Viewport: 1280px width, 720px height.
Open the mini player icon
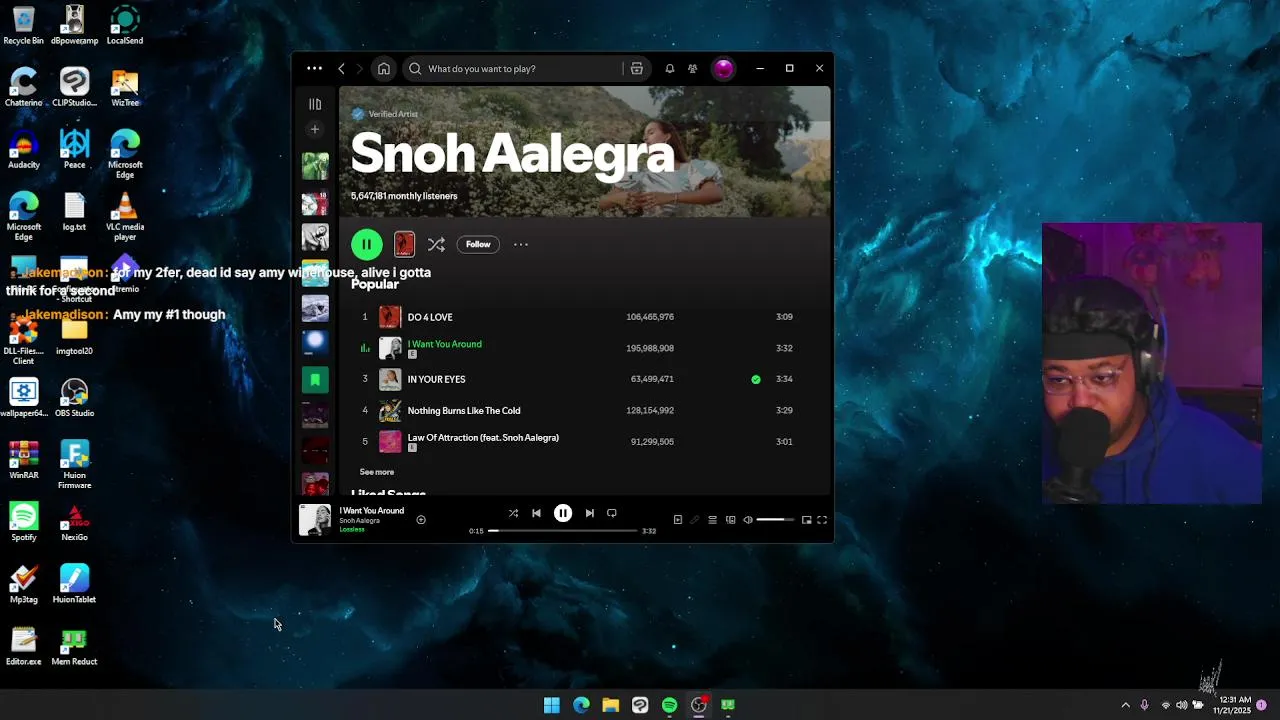806,520
